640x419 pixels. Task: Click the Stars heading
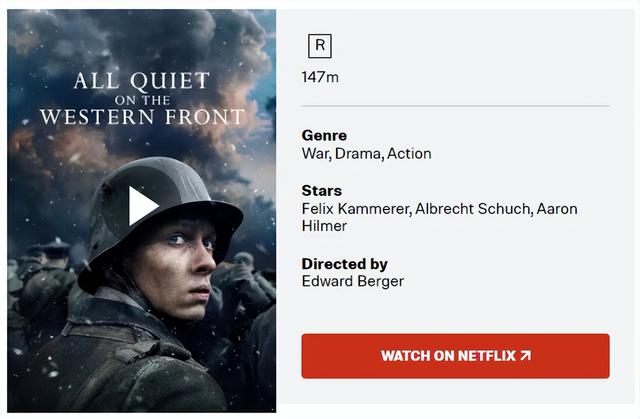(x=322, y=191)
